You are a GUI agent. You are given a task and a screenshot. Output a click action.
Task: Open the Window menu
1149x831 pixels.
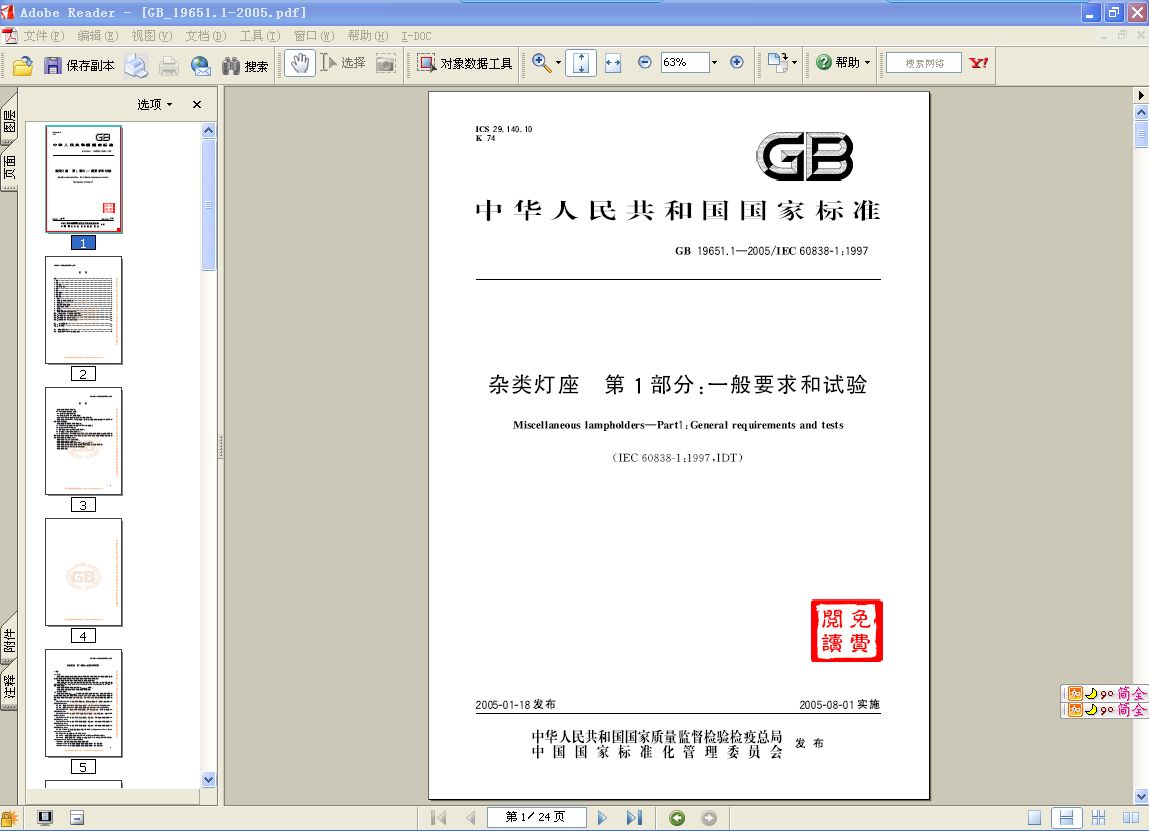tap(314, 35)
